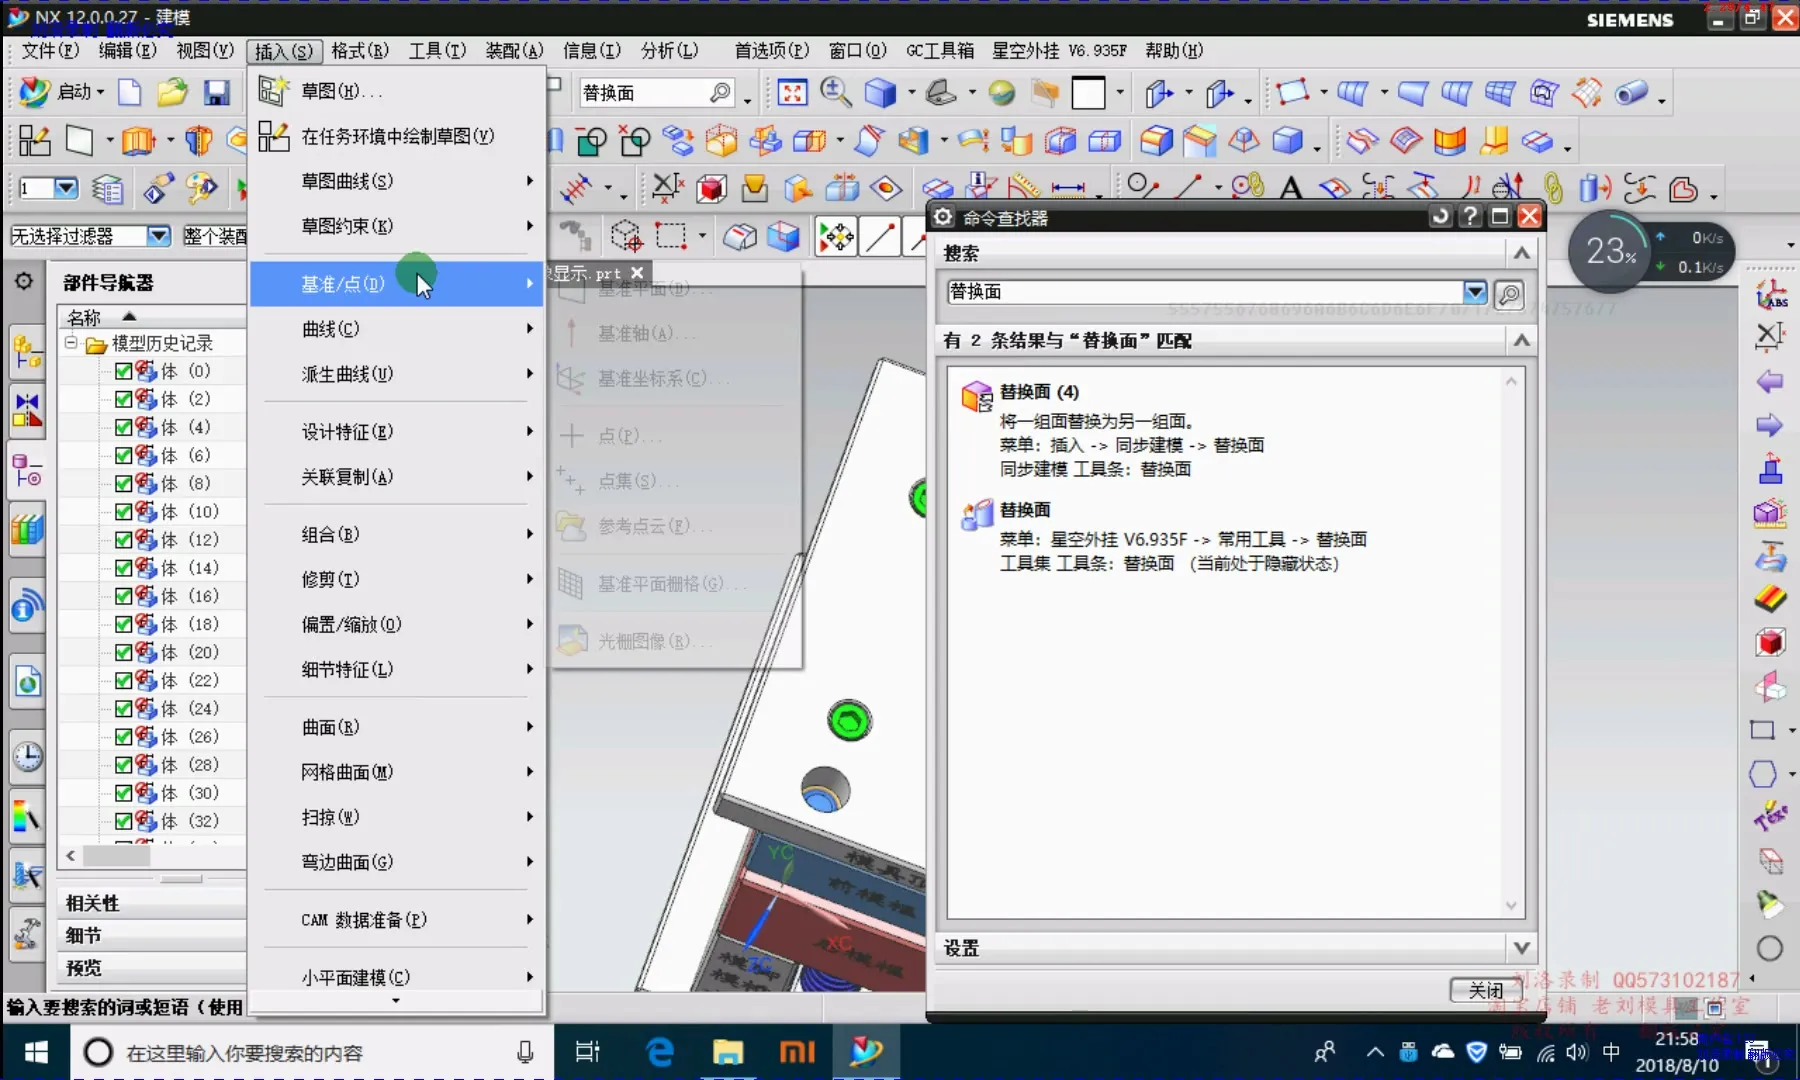Click the text annotation A icon
The height and width of the screenshot is (1080, 1800).
[x=1291, y=187]
